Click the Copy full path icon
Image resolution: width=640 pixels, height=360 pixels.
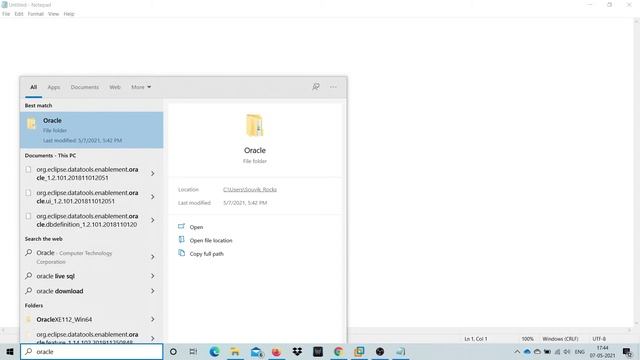click(x=182, y=253)
